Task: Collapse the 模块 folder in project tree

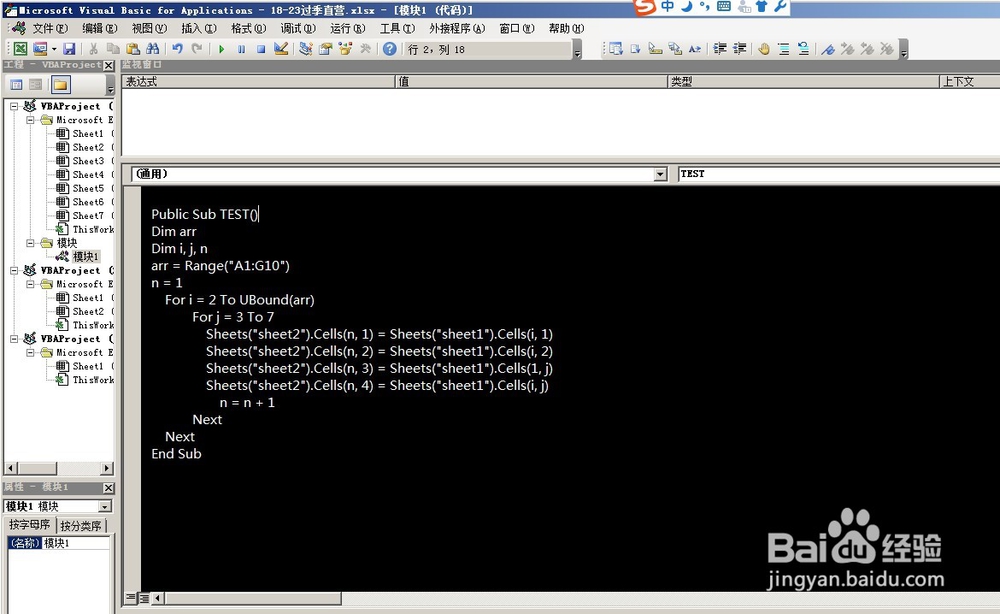Action: [30, 243]
